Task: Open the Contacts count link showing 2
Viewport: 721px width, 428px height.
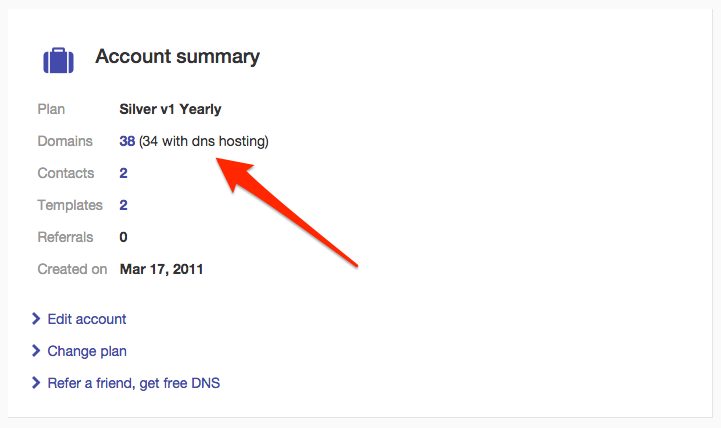Action: click(x=123, y=173)
